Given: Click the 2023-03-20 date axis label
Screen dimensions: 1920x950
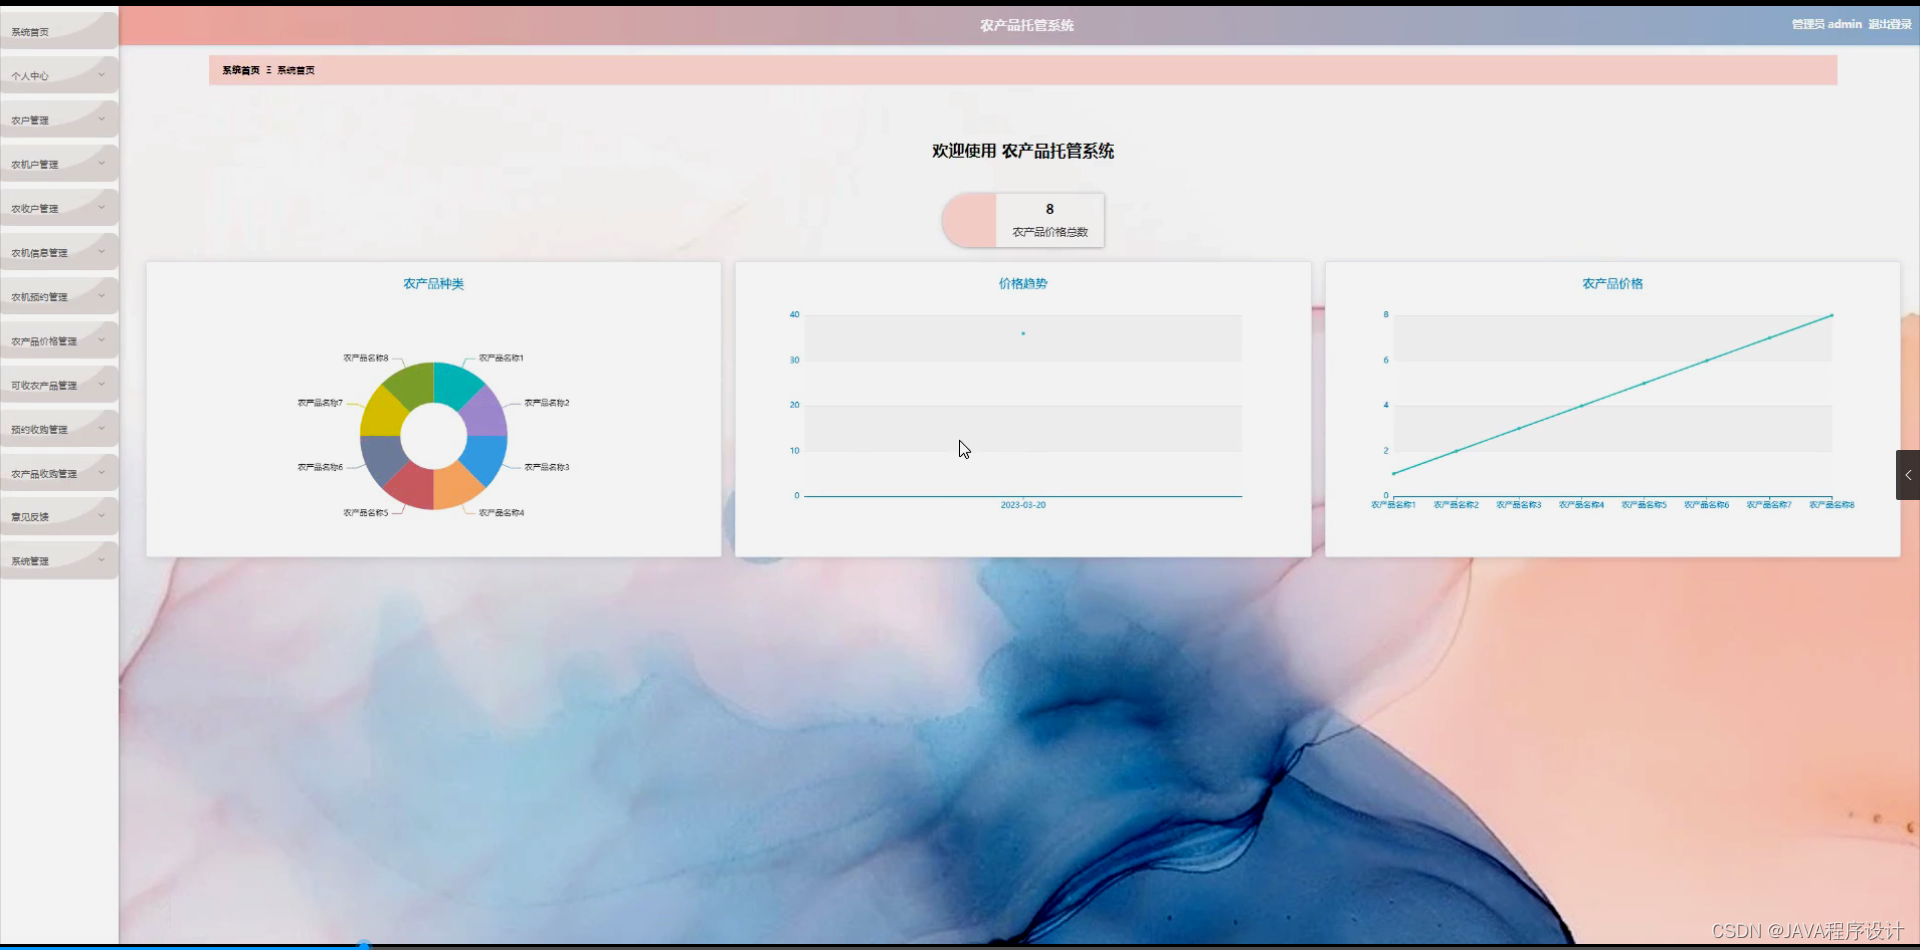Looking at the screenshot, I should pyautogui.click(x=1023, y=505).
